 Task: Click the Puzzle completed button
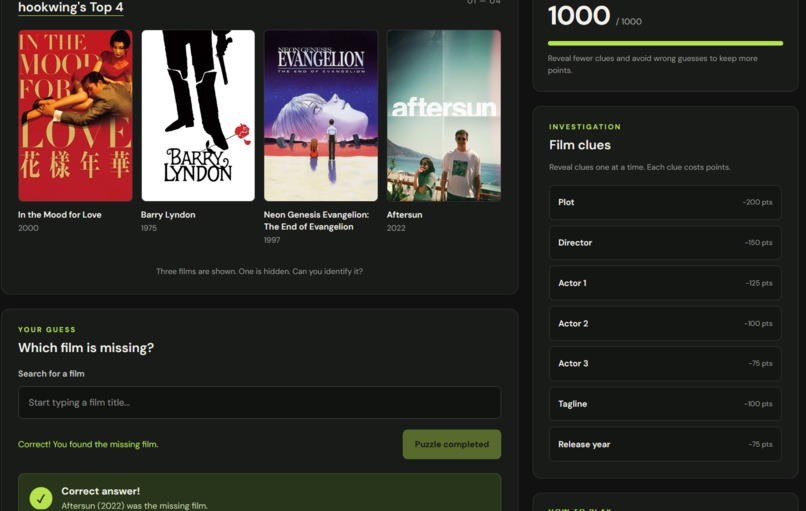coord(452,444)
